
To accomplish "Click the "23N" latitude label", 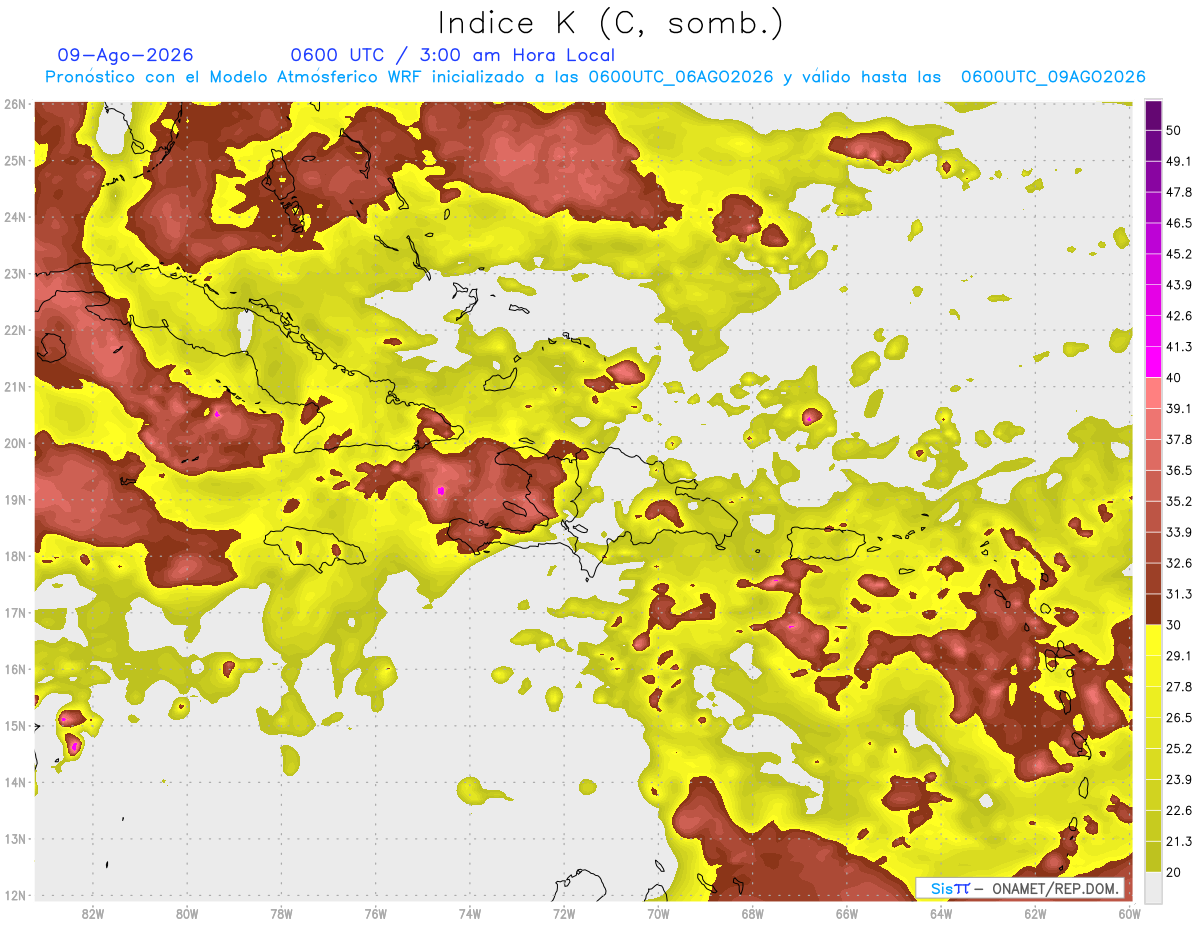I will pyautogui.click(x=15, y=273).
